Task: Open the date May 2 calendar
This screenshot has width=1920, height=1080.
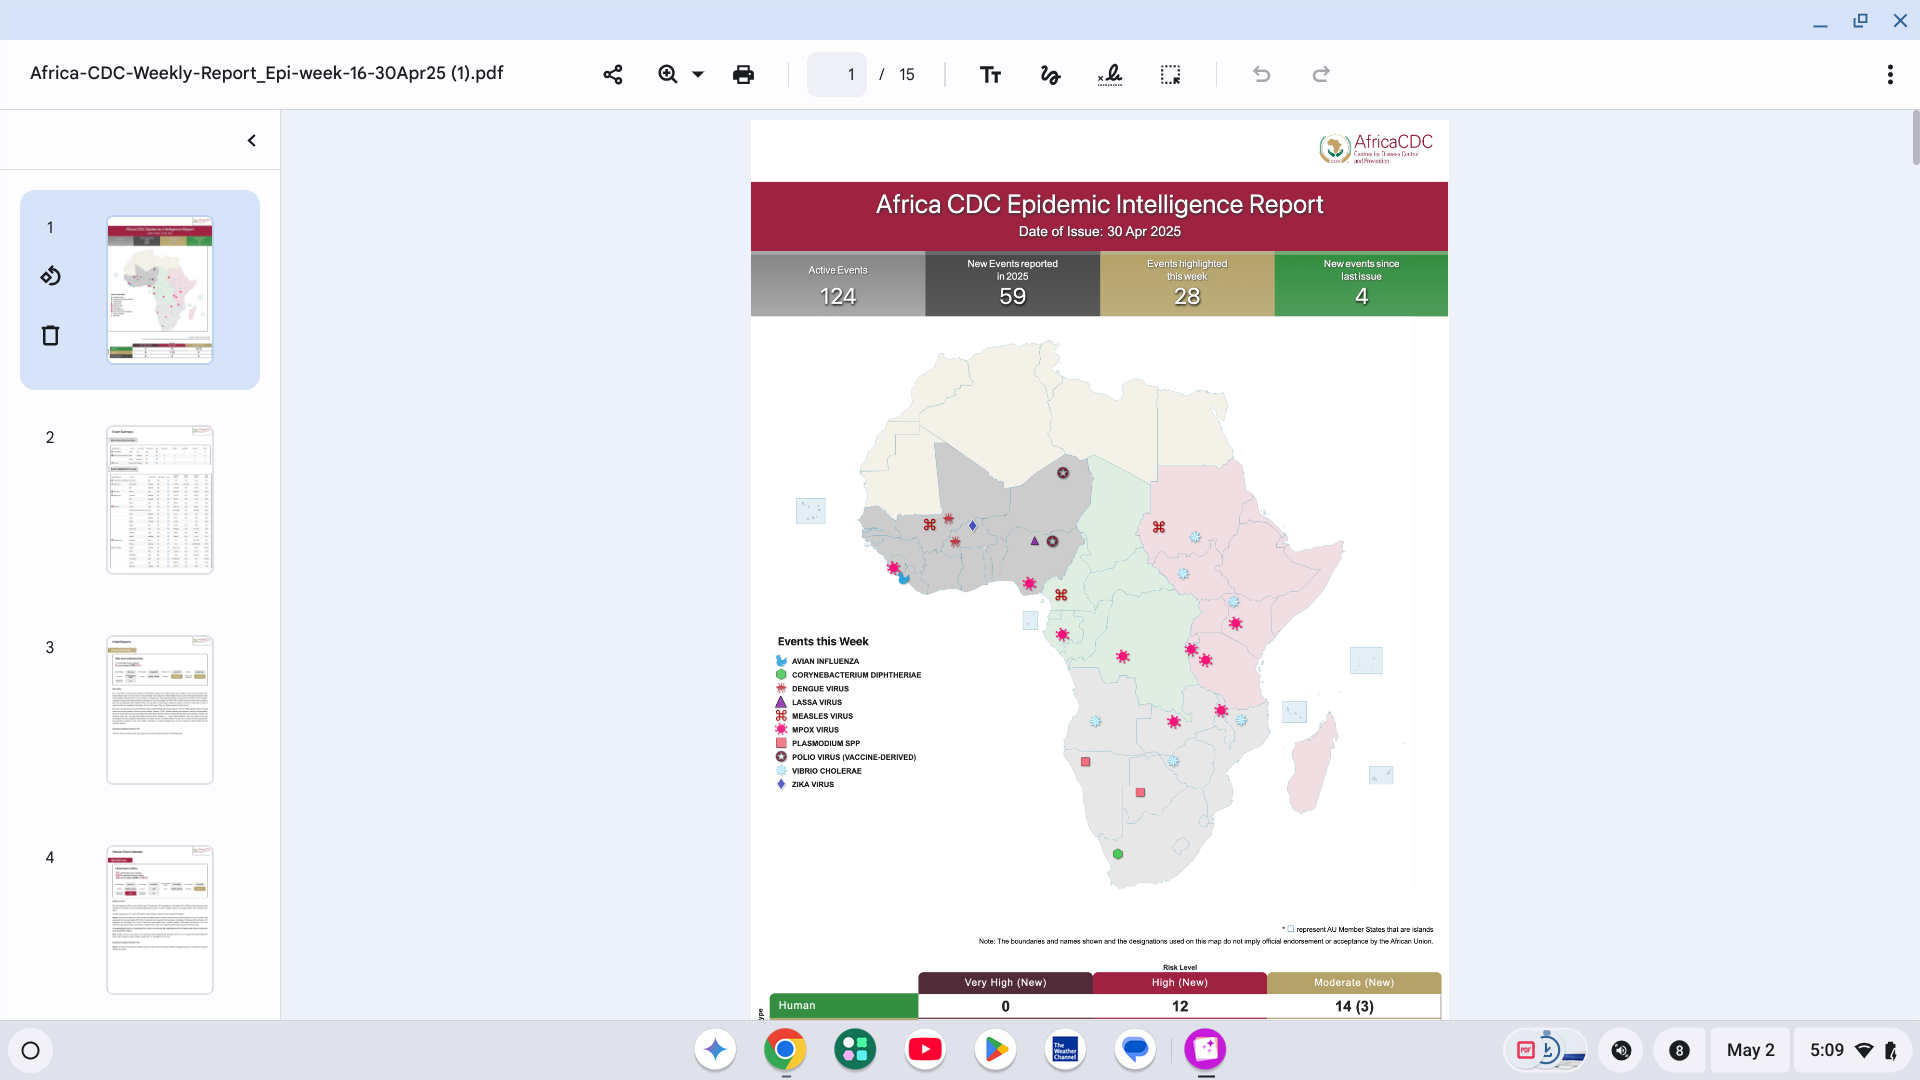Action: (1750, 1050)
